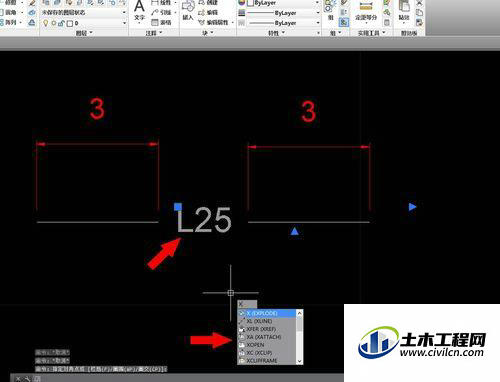Click the dynamic input box showing X
The height and width of the screenshot is (382, 500).
tap(247, 304)
